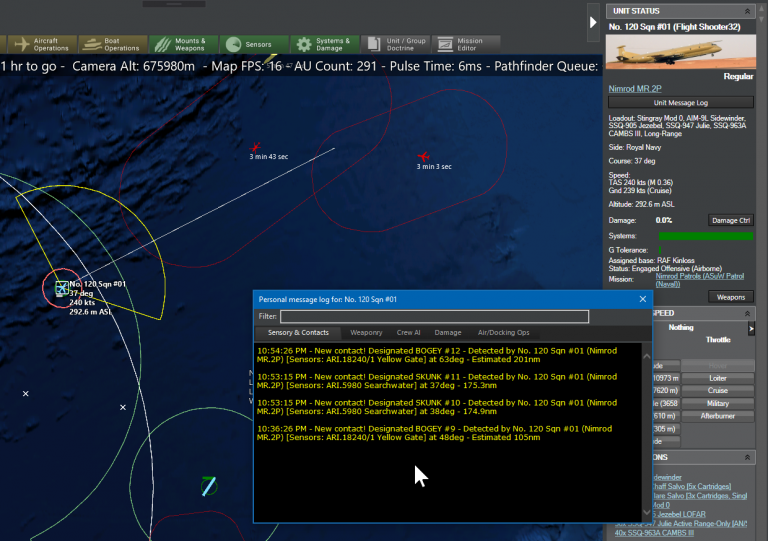
Task: Set throttle to Afterburner
Action: coord(717,416)
